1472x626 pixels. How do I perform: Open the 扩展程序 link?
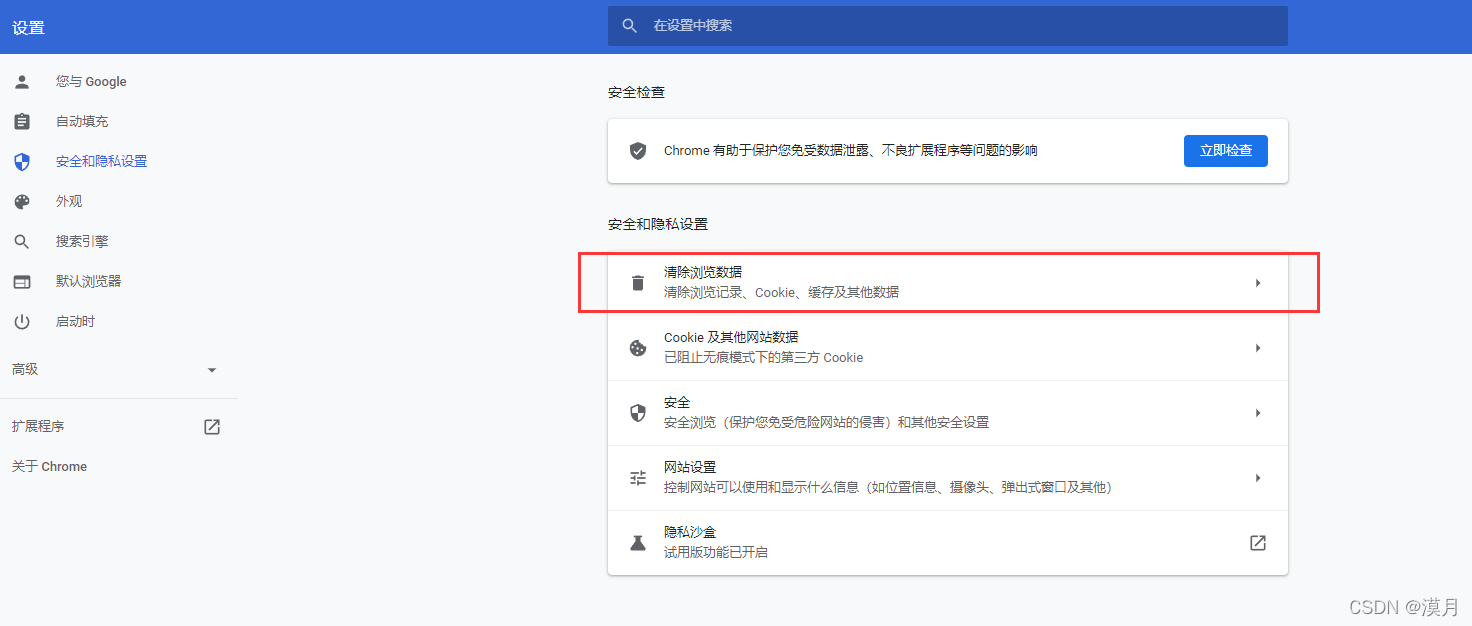pyautogui.click(x=38, y=427)
